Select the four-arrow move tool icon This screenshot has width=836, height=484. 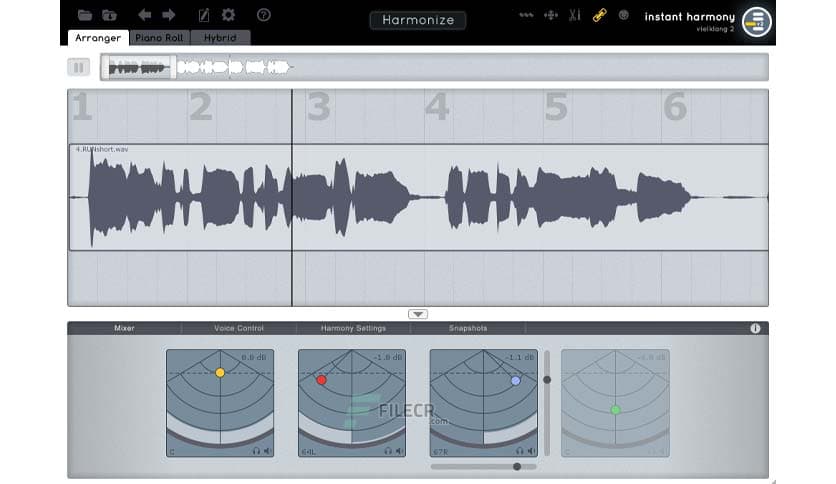tap(551, 15)
